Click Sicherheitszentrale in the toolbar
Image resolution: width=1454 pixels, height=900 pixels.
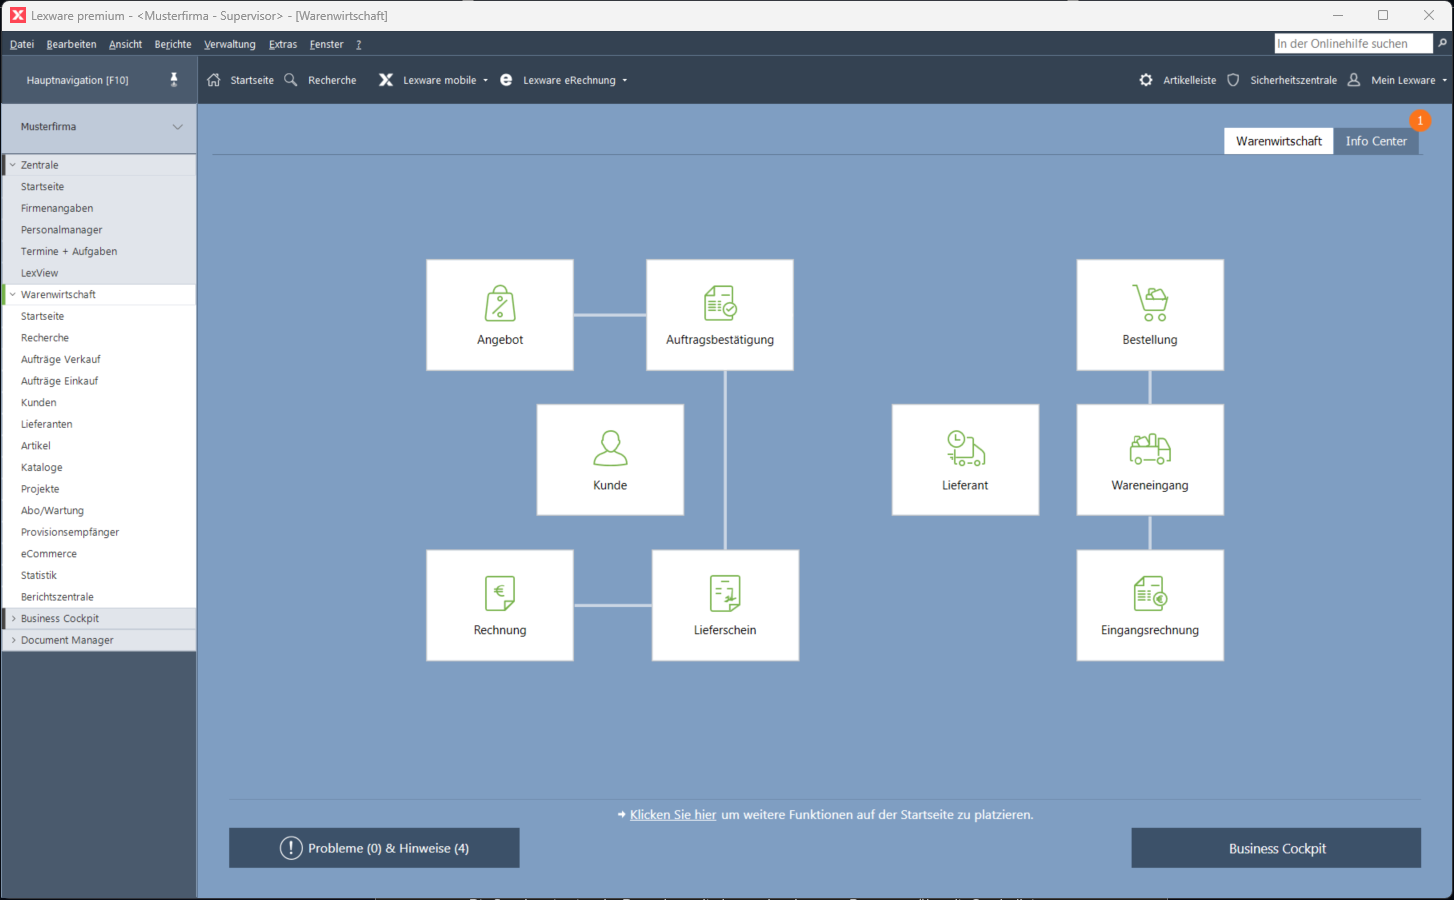1293,80
